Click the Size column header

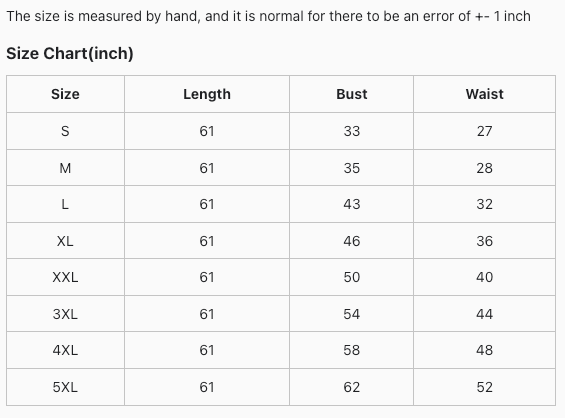click(65, 94)
